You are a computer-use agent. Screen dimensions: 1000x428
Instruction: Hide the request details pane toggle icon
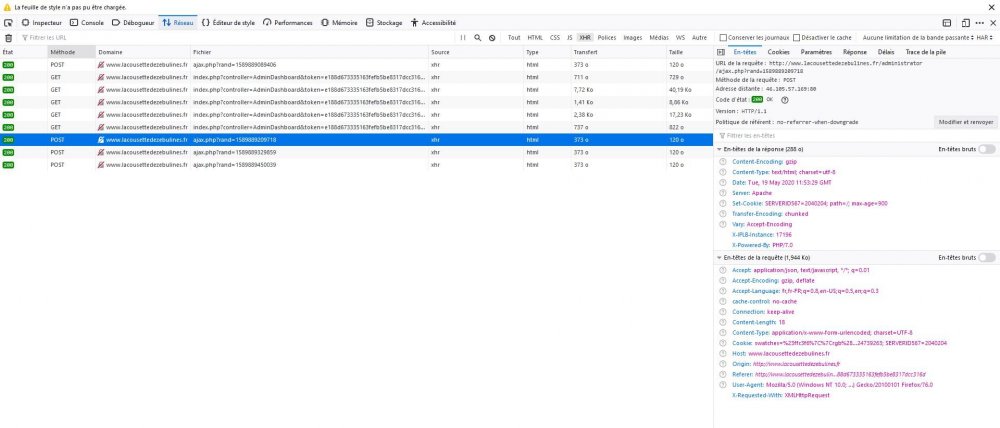pos(721,52)
